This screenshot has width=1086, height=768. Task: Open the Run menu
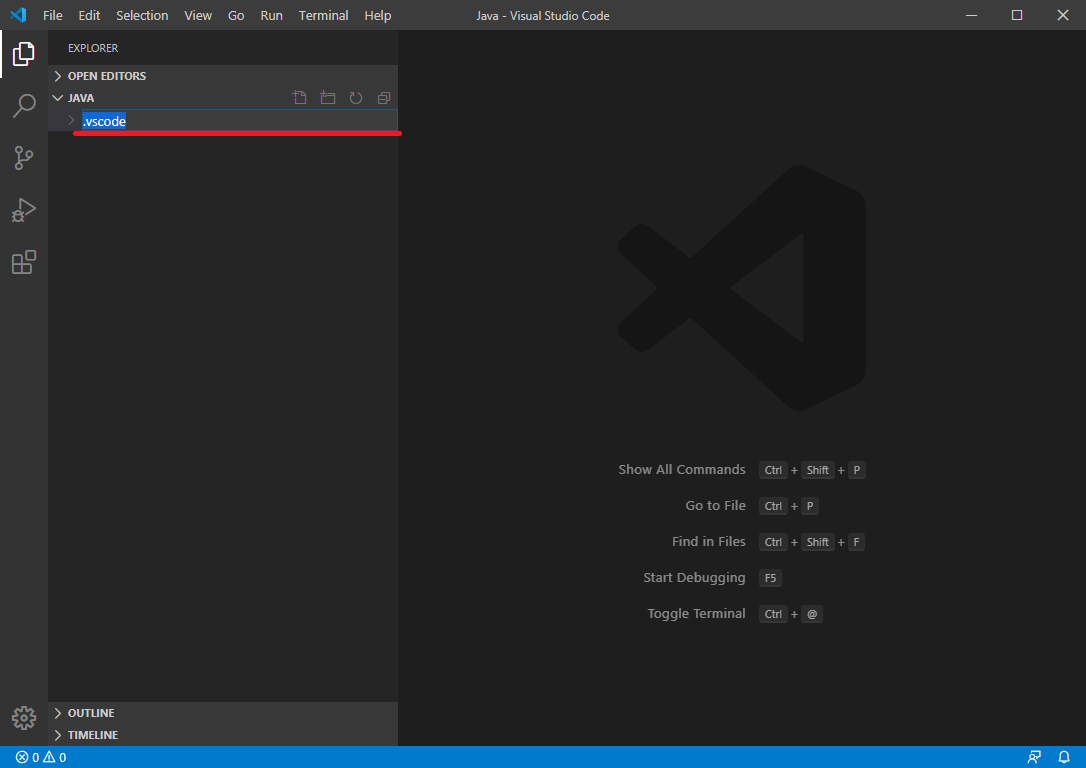272,15
